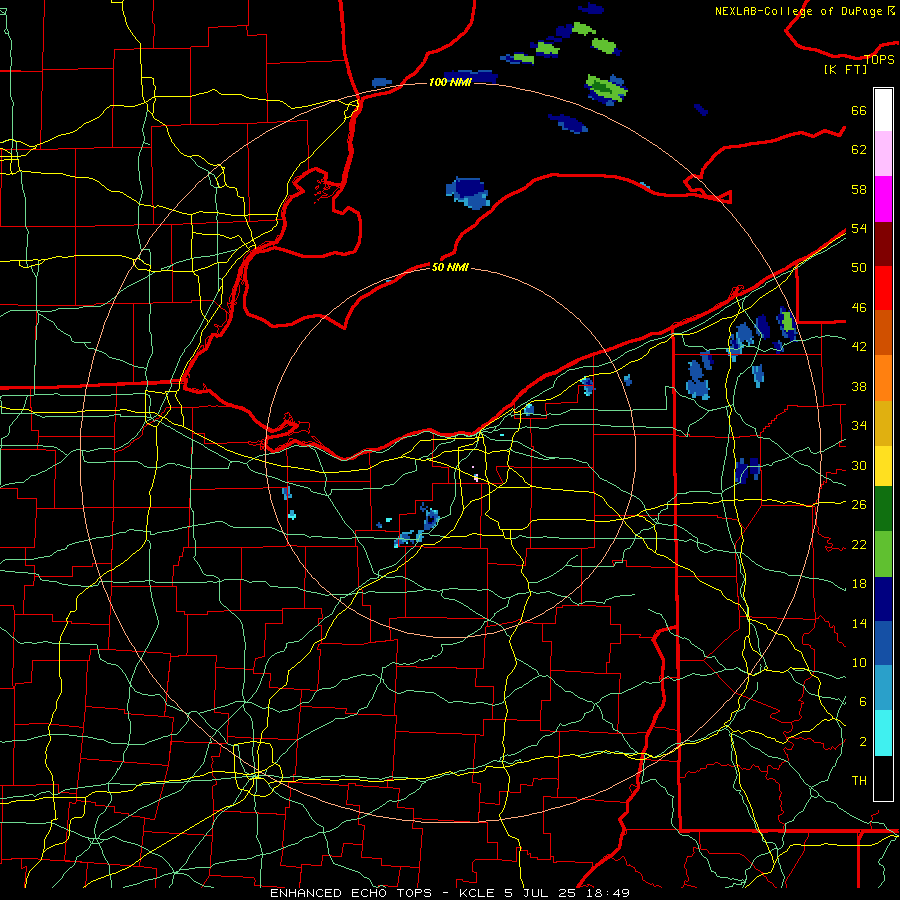Select the light blue legend swatch
Image resolution: width=900 pixels, height=900 pixels.
click(x=883, y=688)
